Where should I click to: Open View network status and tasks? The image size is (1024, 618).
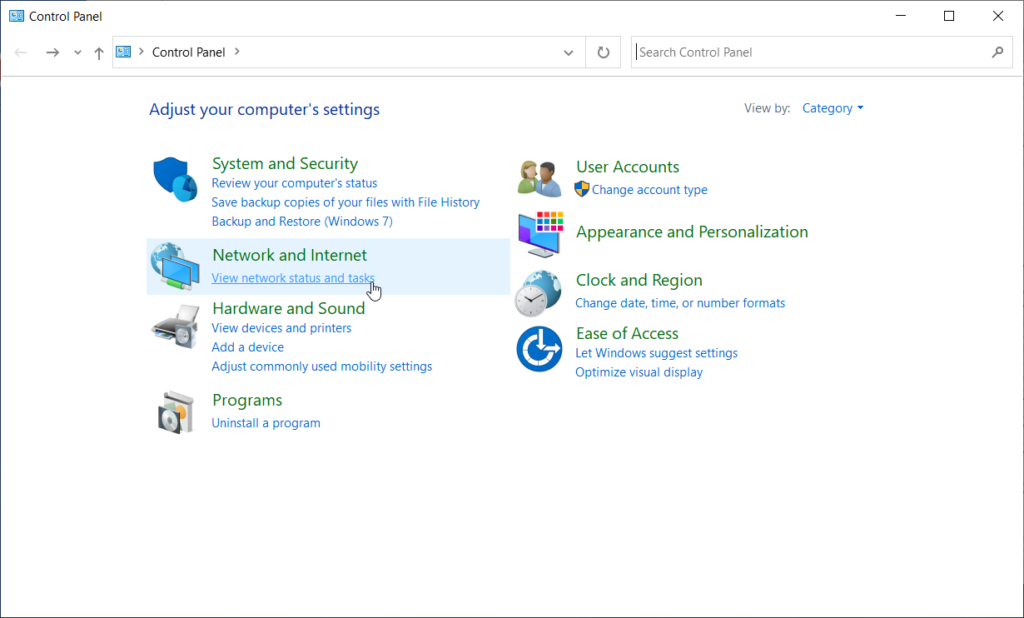click(292, 277)
